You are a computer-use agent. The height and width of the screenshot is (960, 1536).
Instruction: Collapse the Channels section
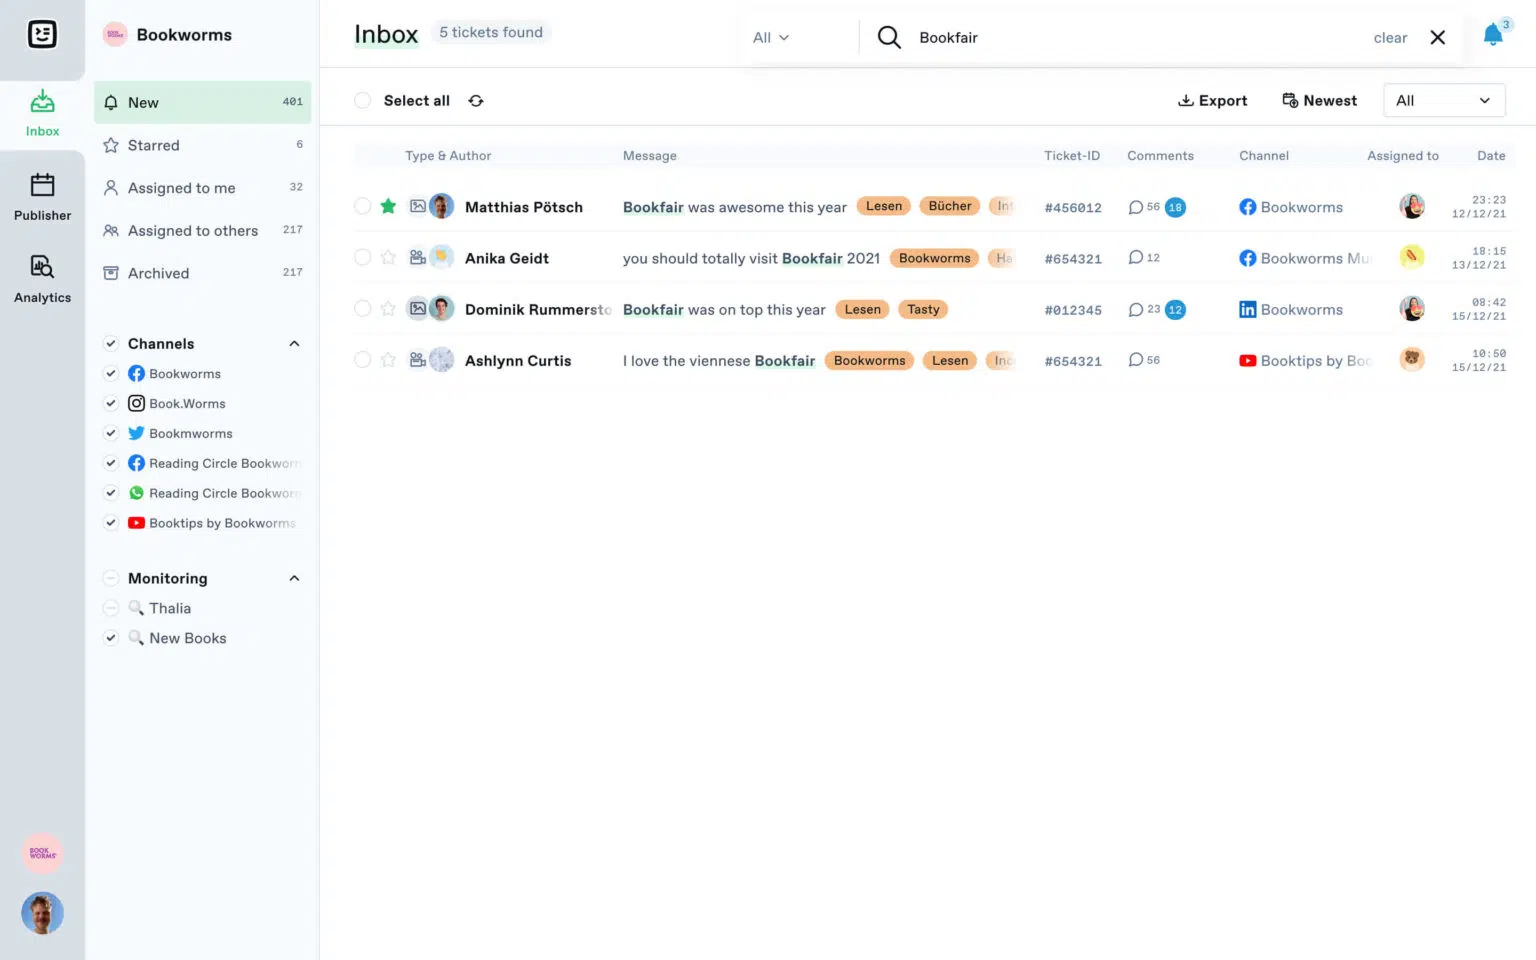click(x=294, y=344)
